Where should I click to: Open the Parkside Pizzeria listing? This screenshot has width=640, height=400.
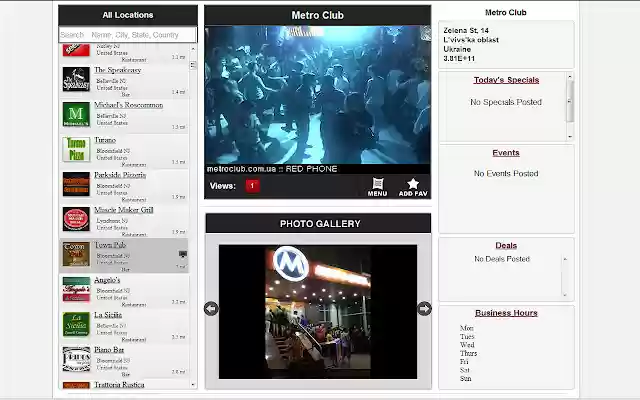click(x=119, y=176)
